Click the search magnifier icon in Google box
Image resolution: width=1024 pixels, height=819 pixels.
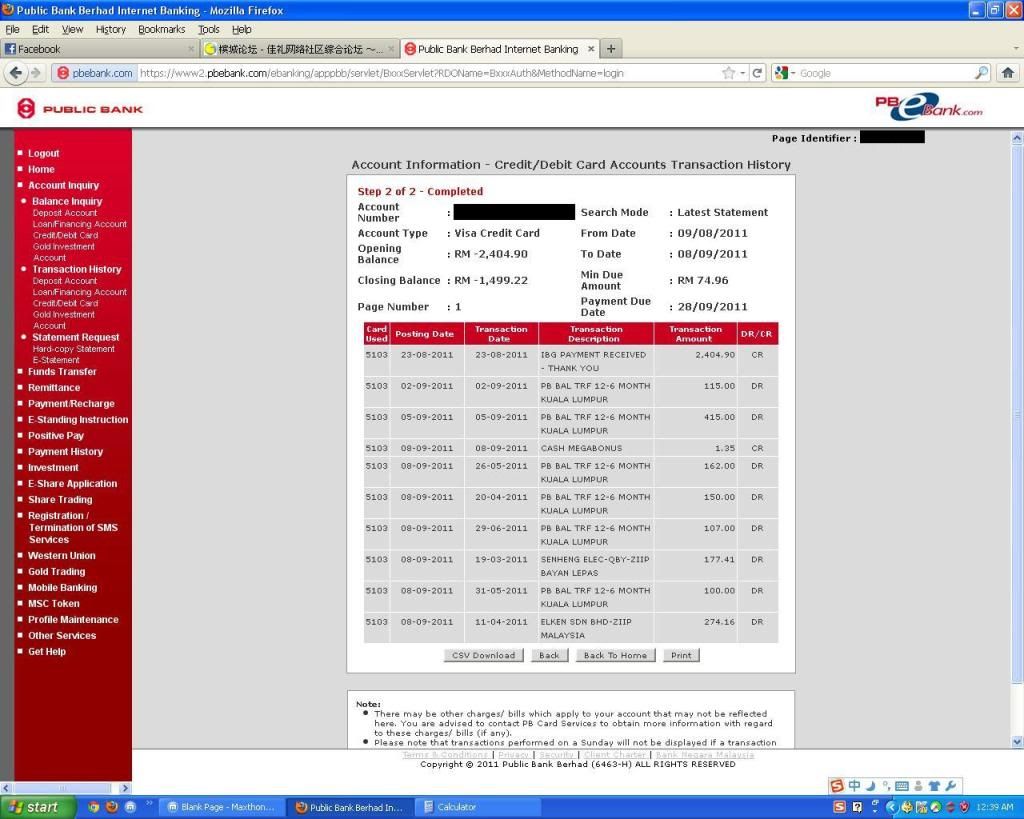981,73
